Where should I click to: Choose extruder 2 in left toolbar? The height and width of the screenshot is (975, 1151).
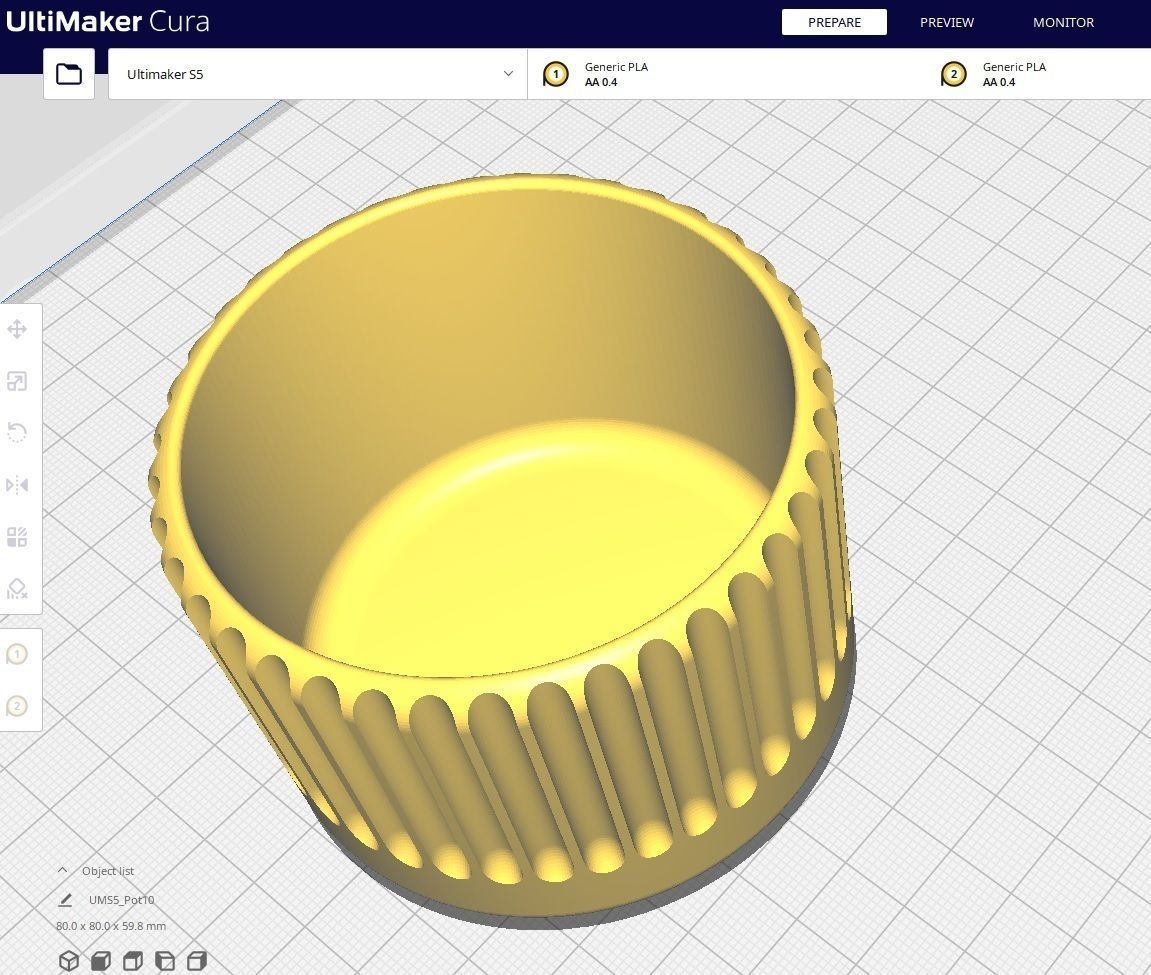pos(17,706)
